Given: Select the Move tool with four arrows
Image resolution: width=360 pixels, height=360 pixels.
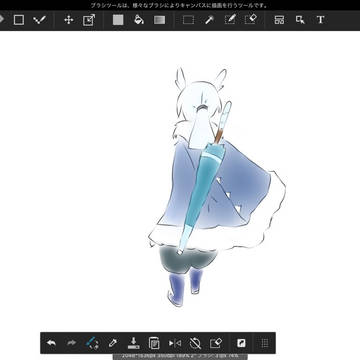Looking at the screenshot, I should pos(69,20).
